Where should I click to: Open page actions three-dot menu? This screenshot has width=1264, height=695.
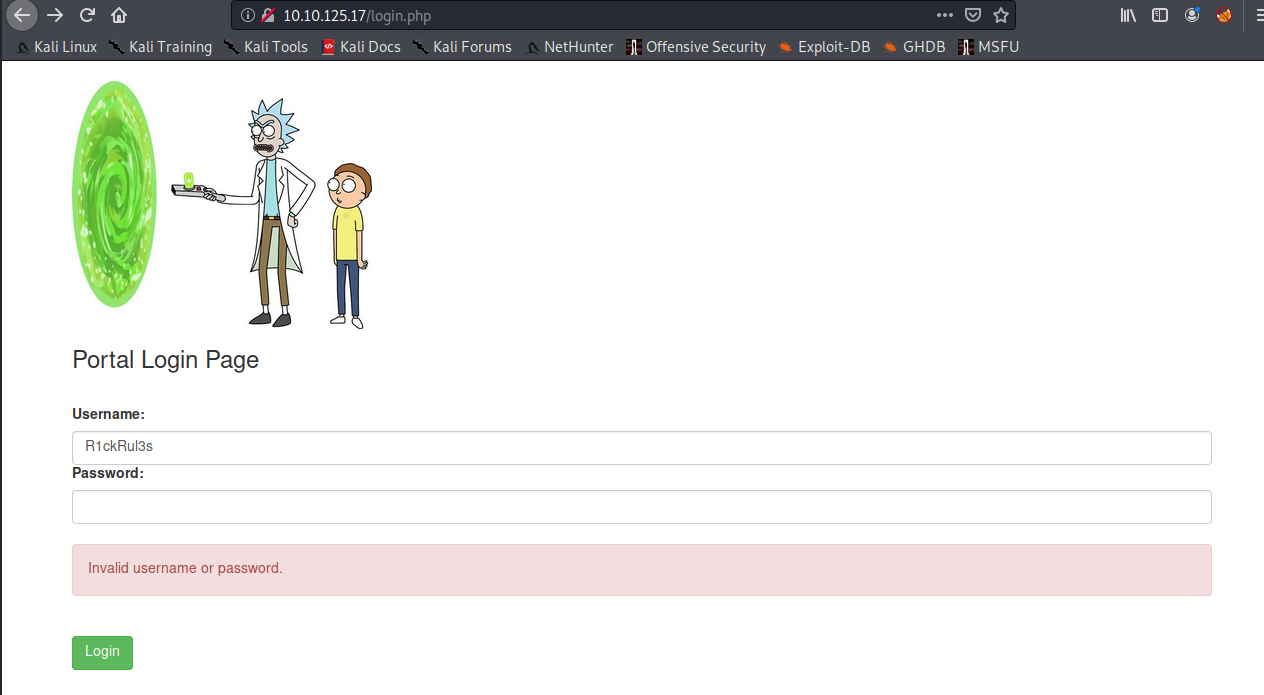(945, 15)
